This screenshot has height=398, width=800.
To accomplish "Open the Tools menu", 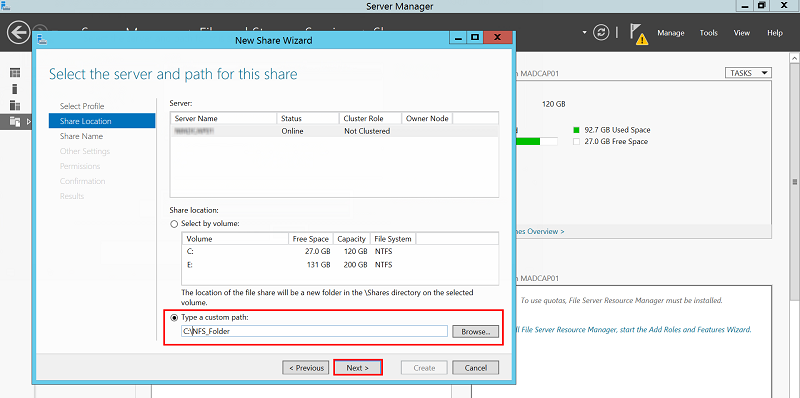I will coord(709,33).
